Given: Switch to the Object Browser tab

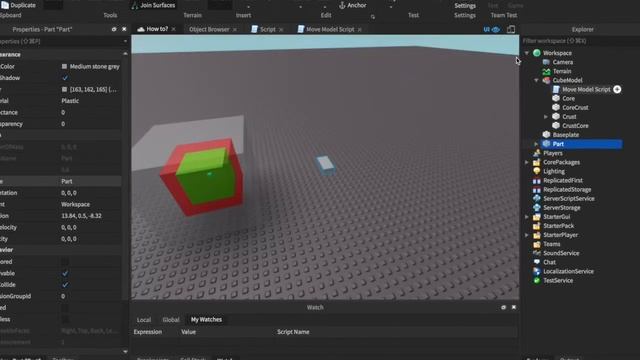Looking at the screenshot, I should tap(209, 29).
